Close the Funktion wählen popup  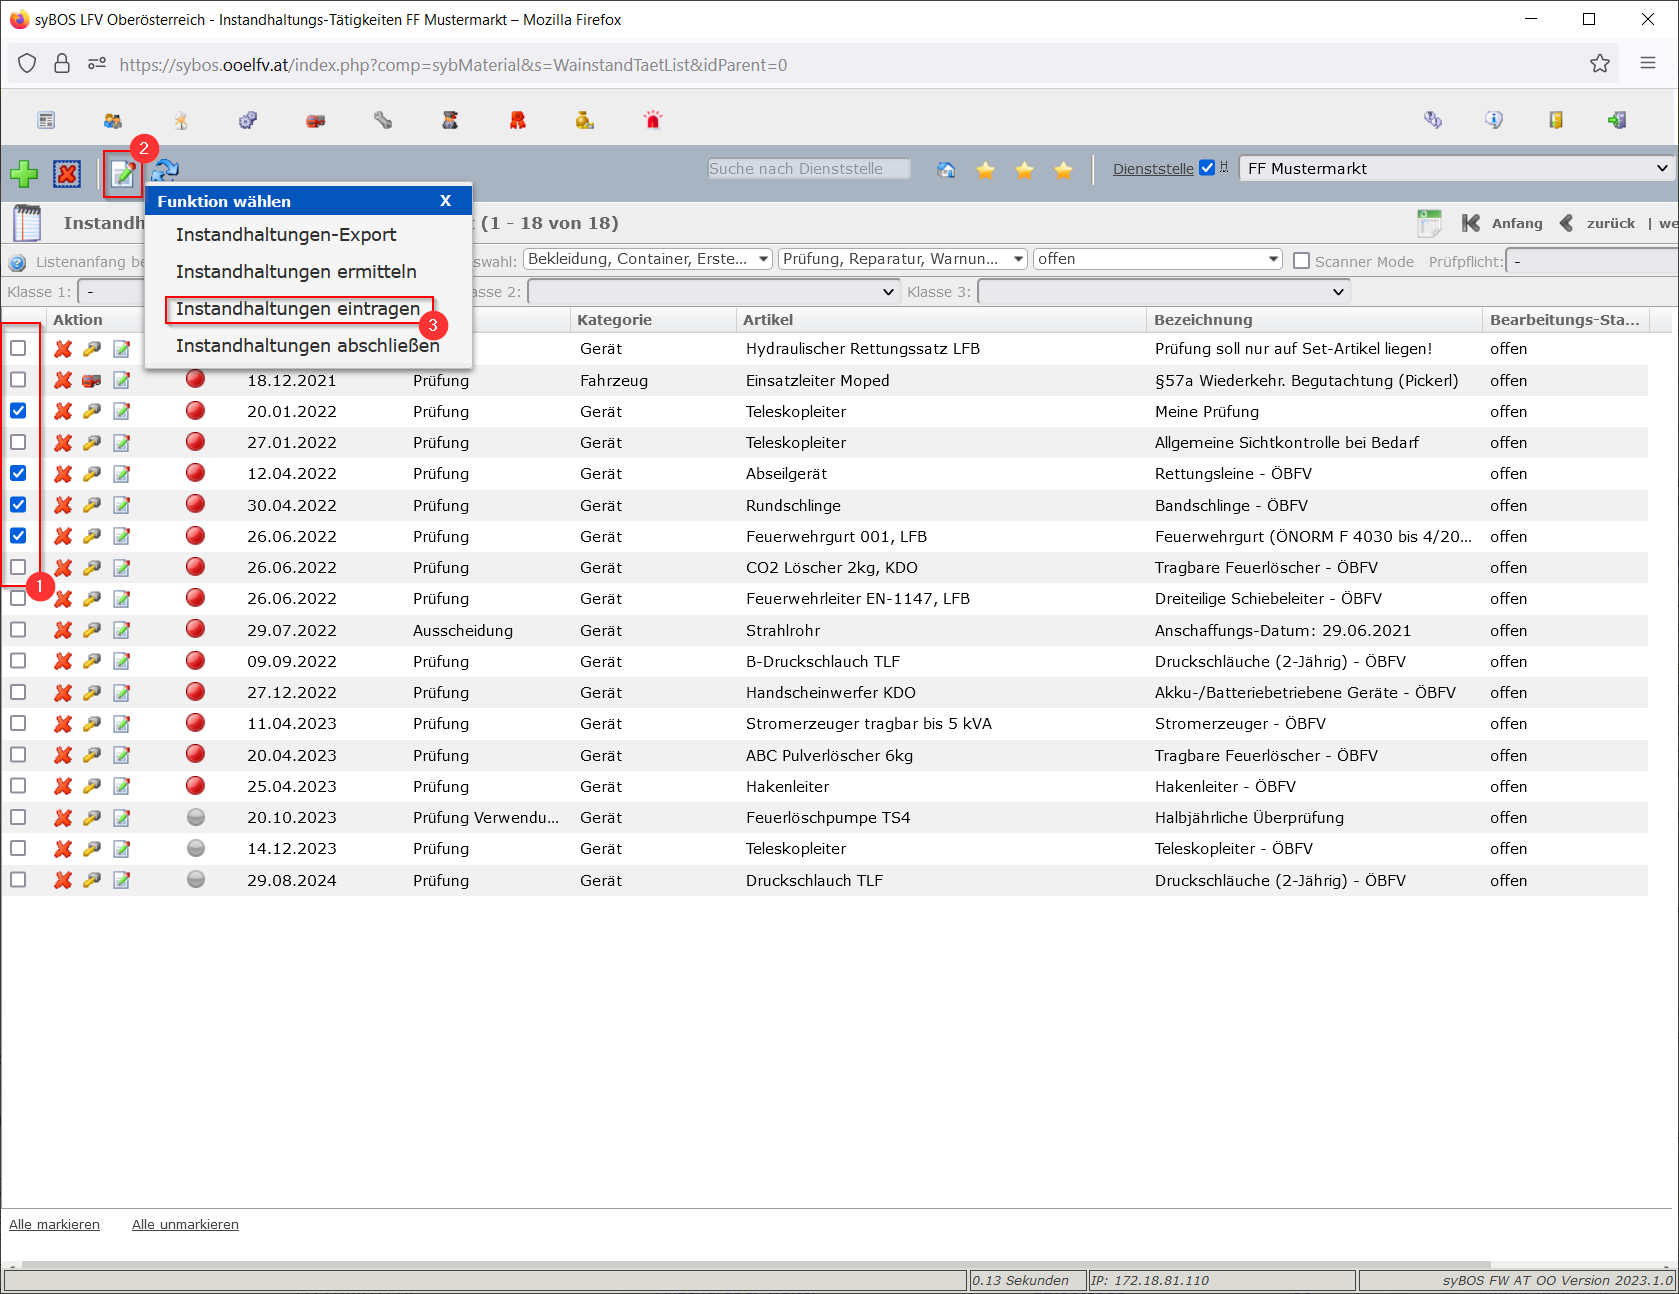point(446,201)
